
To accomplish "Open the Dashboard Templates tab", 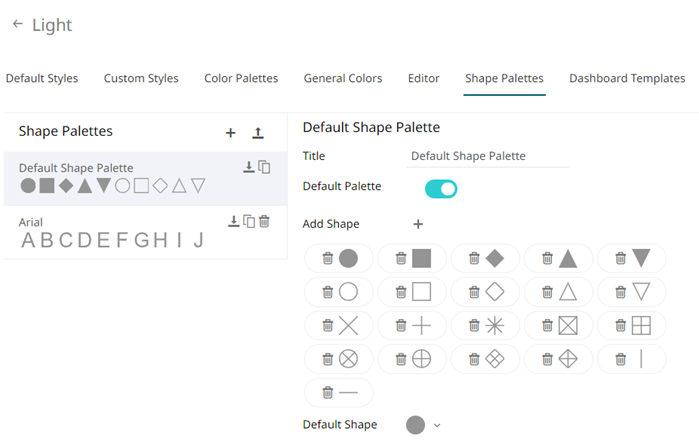I will tap(627, 78).
